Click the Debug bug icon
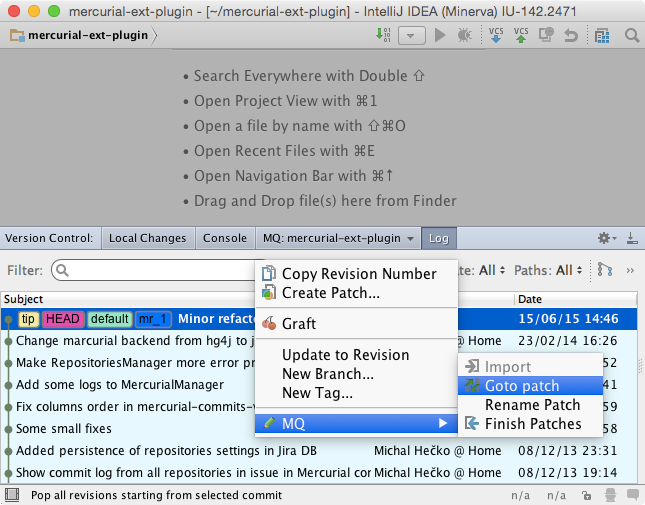The width and height of the screenshot is (645, 505). [465, 35]
